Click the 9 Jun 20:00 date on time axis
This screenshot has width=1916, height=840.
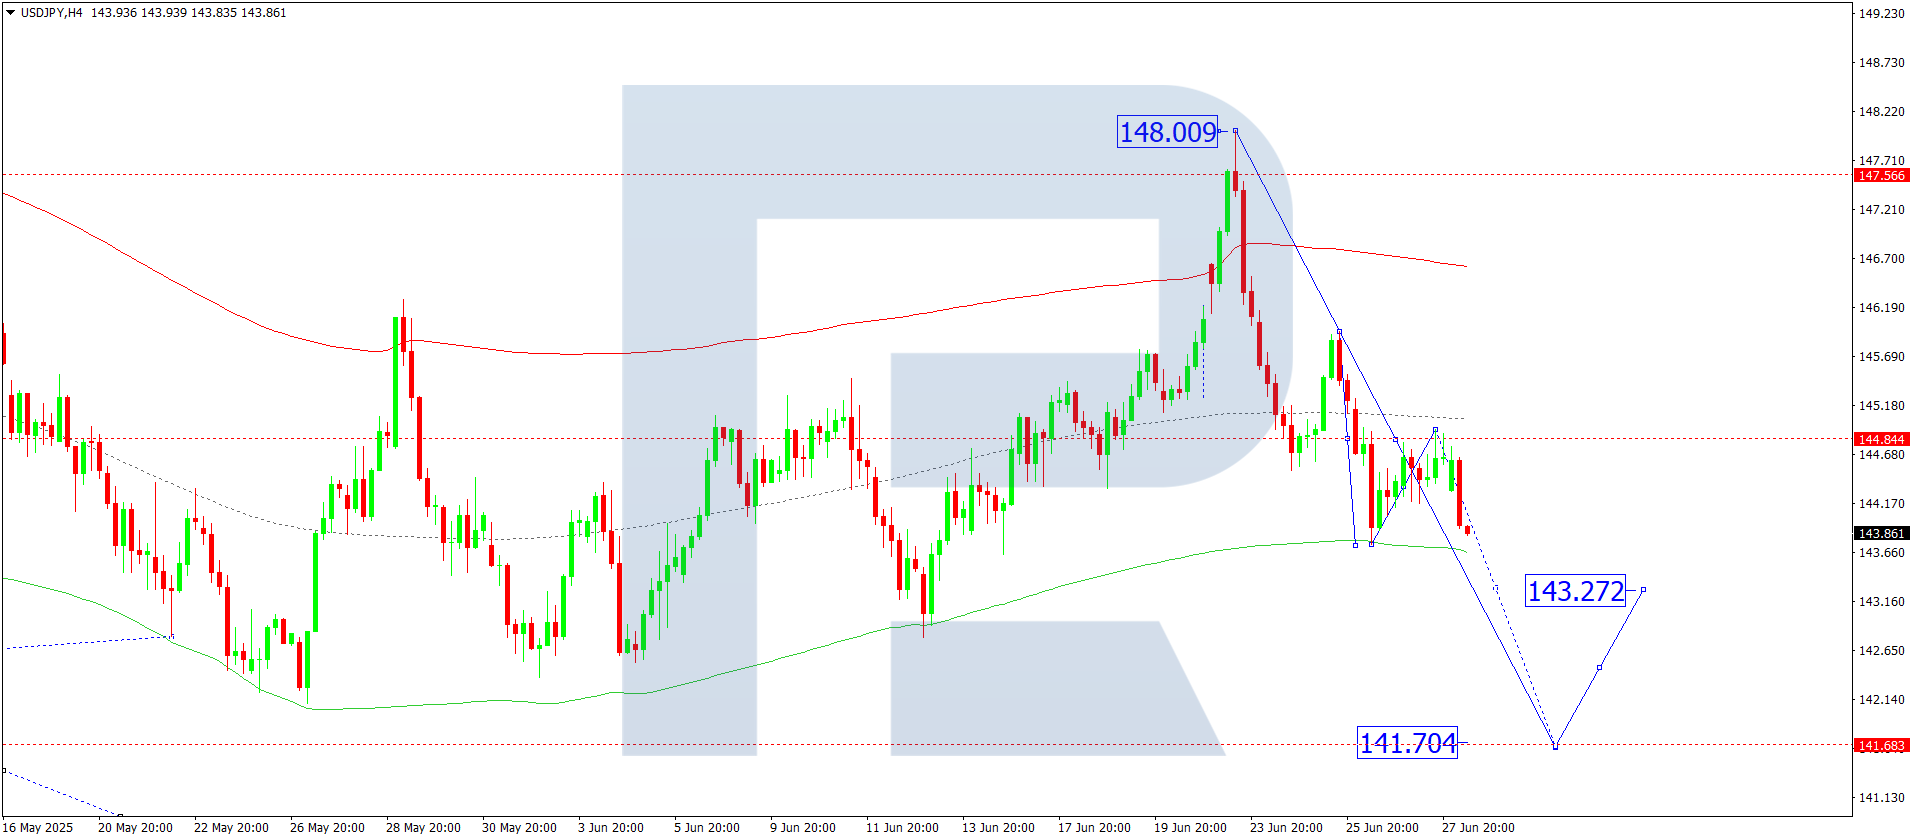(x=802, y=827)
